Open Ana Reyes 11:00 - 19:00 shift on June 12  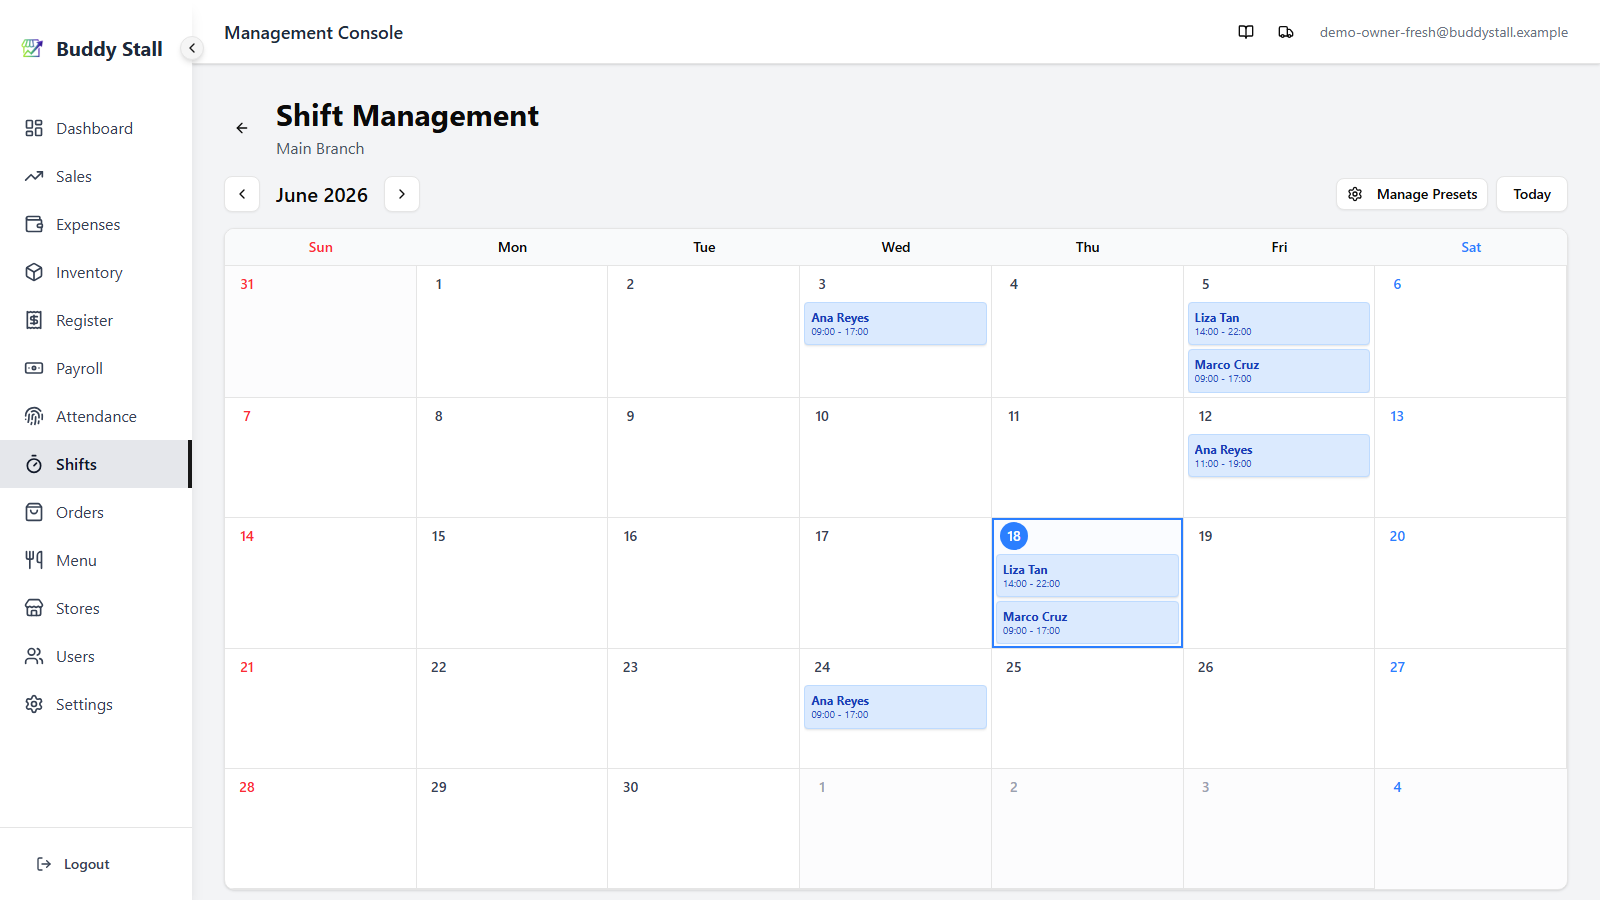tap(1279, 456)
